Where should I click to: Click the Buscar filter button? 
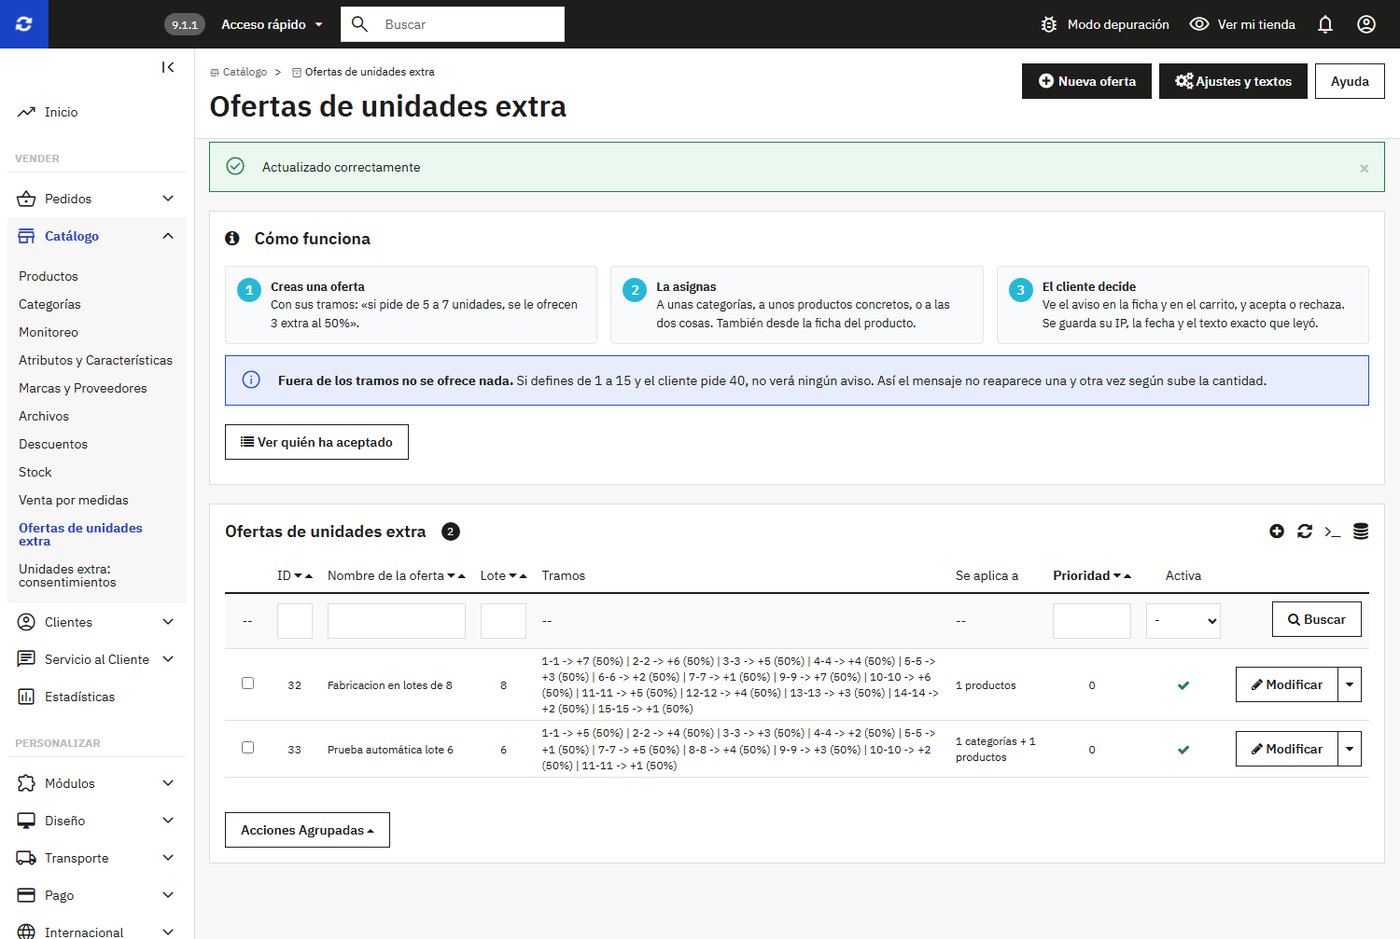[x=1317, y=620]
